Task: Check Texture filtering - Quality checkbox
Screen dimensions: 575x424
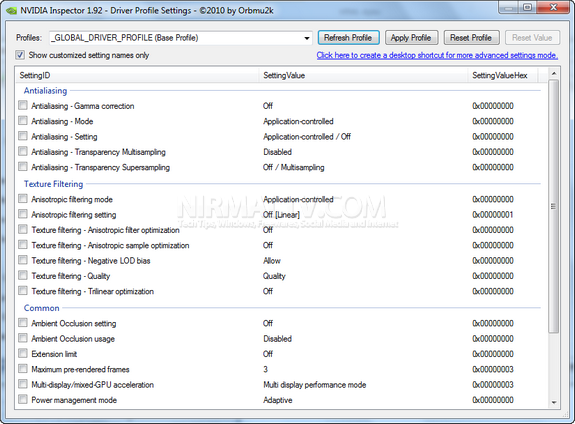Action: coord(23,275)
